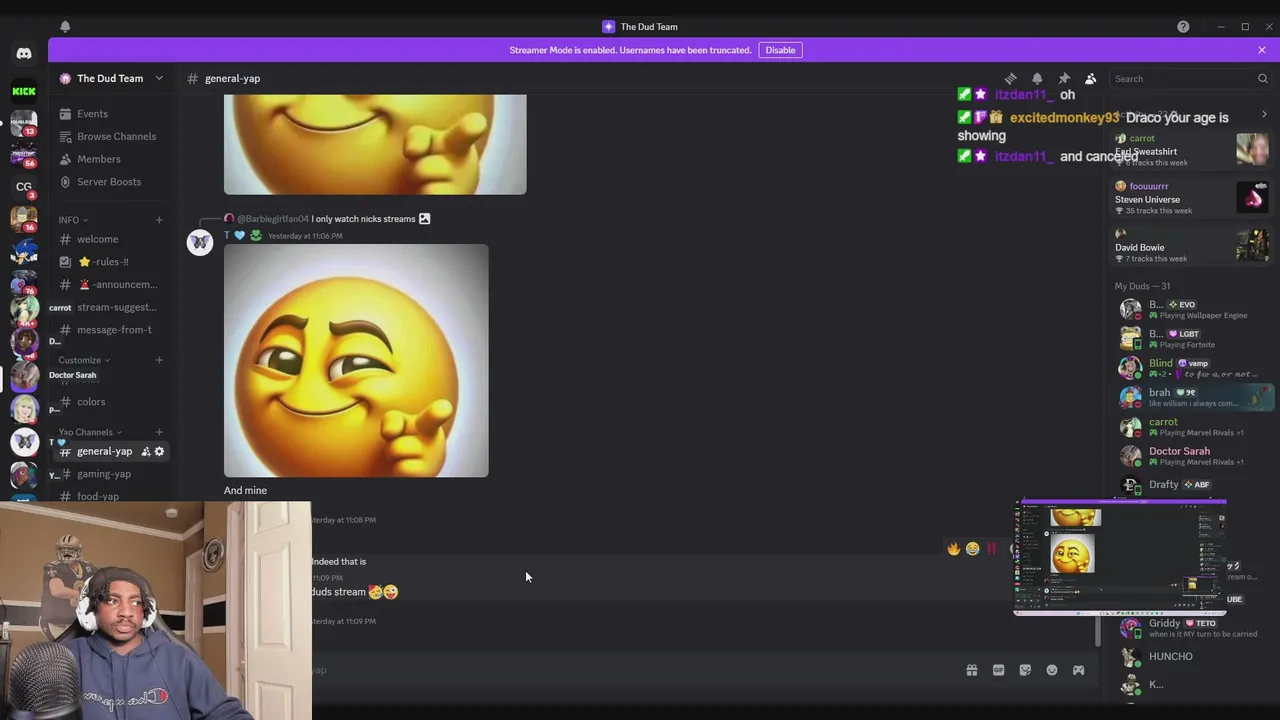1280x720 pixels.
Task: Invite people to general-yap
Action: (x=145, y=451)
